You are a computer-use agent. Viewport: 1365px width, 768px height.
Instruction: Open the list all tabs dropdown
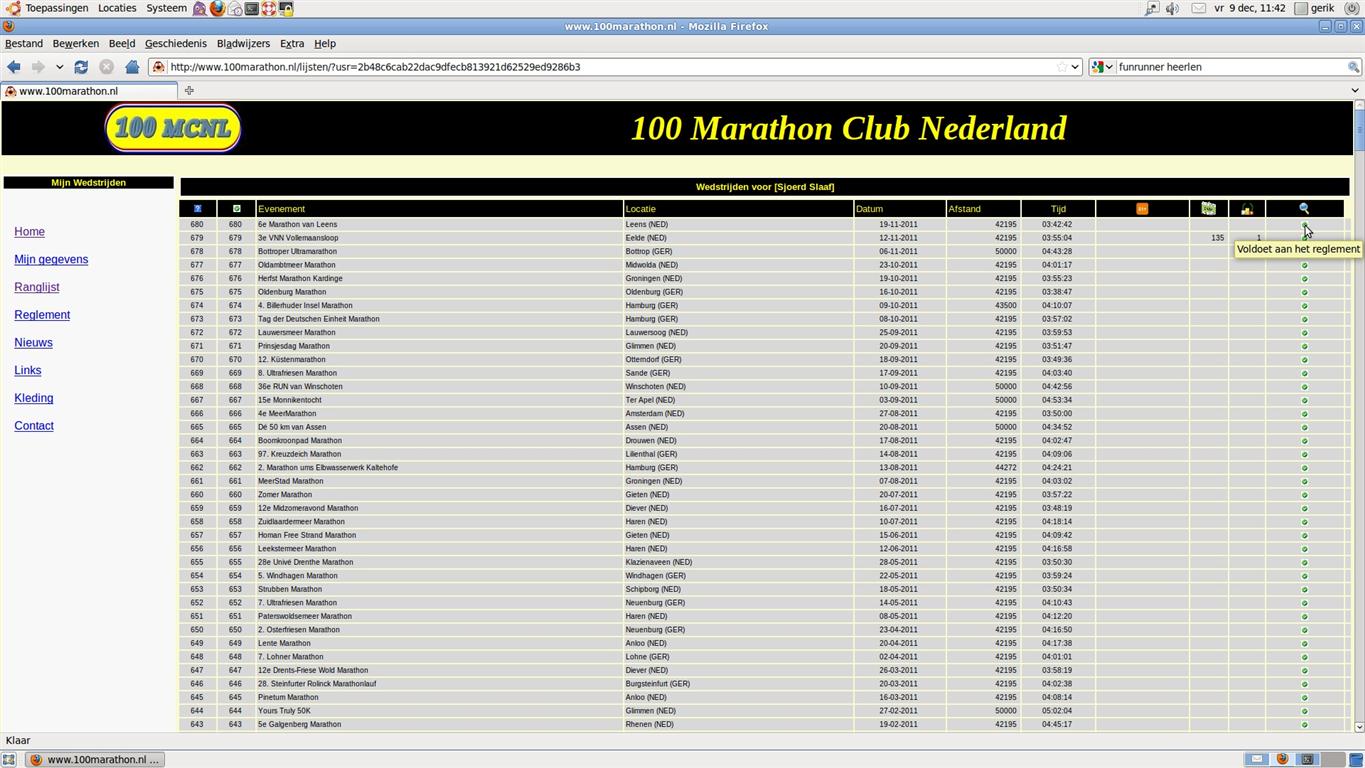tap(1355, 91)
